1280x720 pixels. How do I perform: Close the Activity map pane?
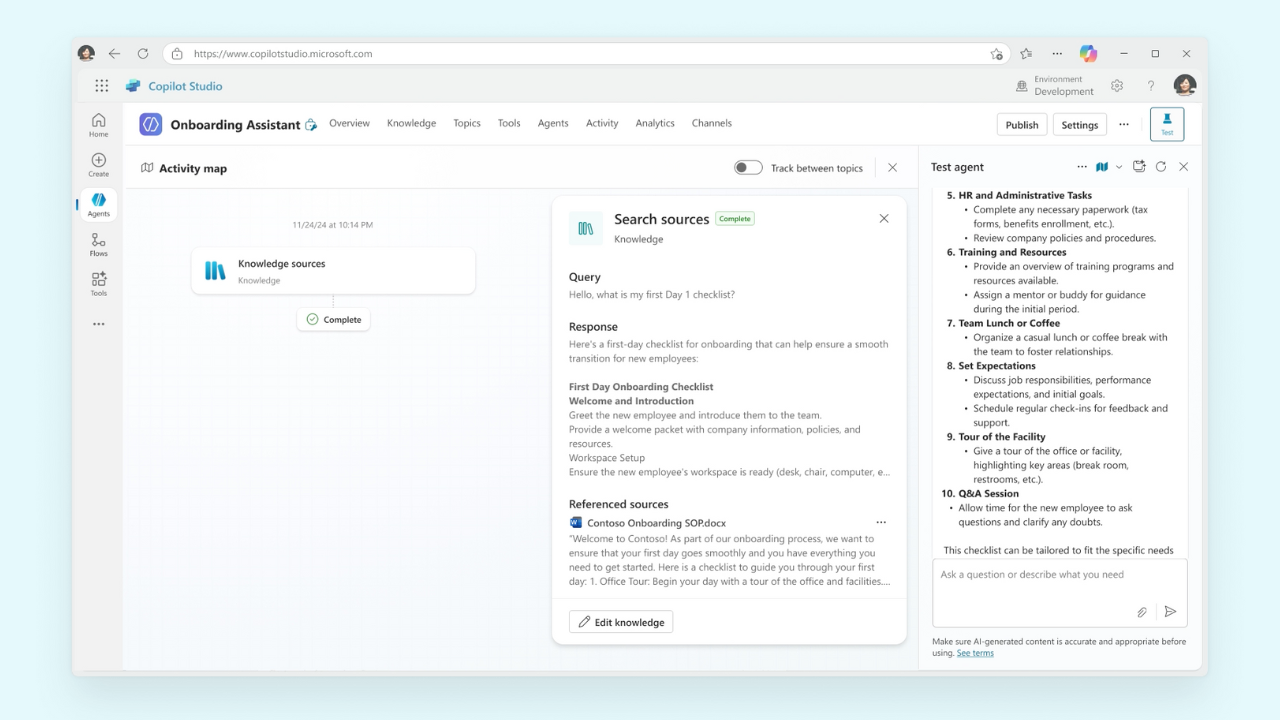(893, 168)
